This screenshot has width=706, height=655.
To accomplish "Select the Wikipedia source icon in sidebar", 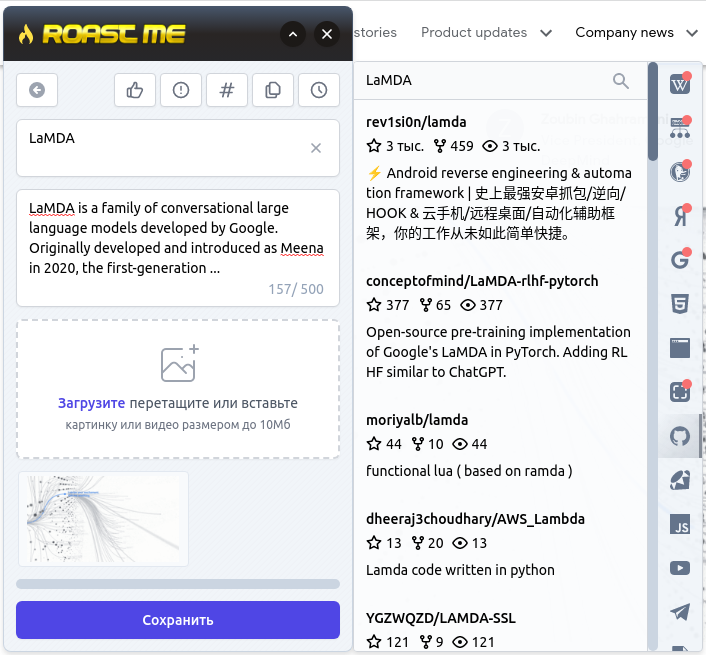I will (x=680, y=84).
